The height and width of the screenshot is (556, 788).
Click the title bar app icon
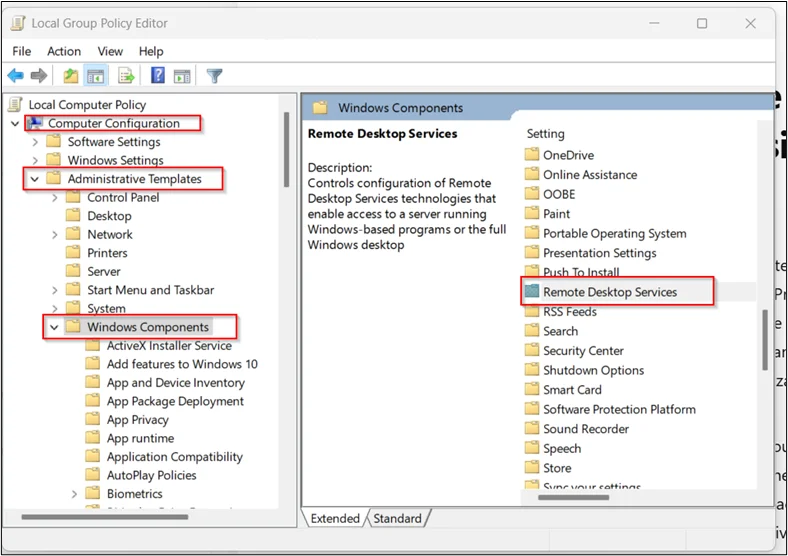click(18, 23)
